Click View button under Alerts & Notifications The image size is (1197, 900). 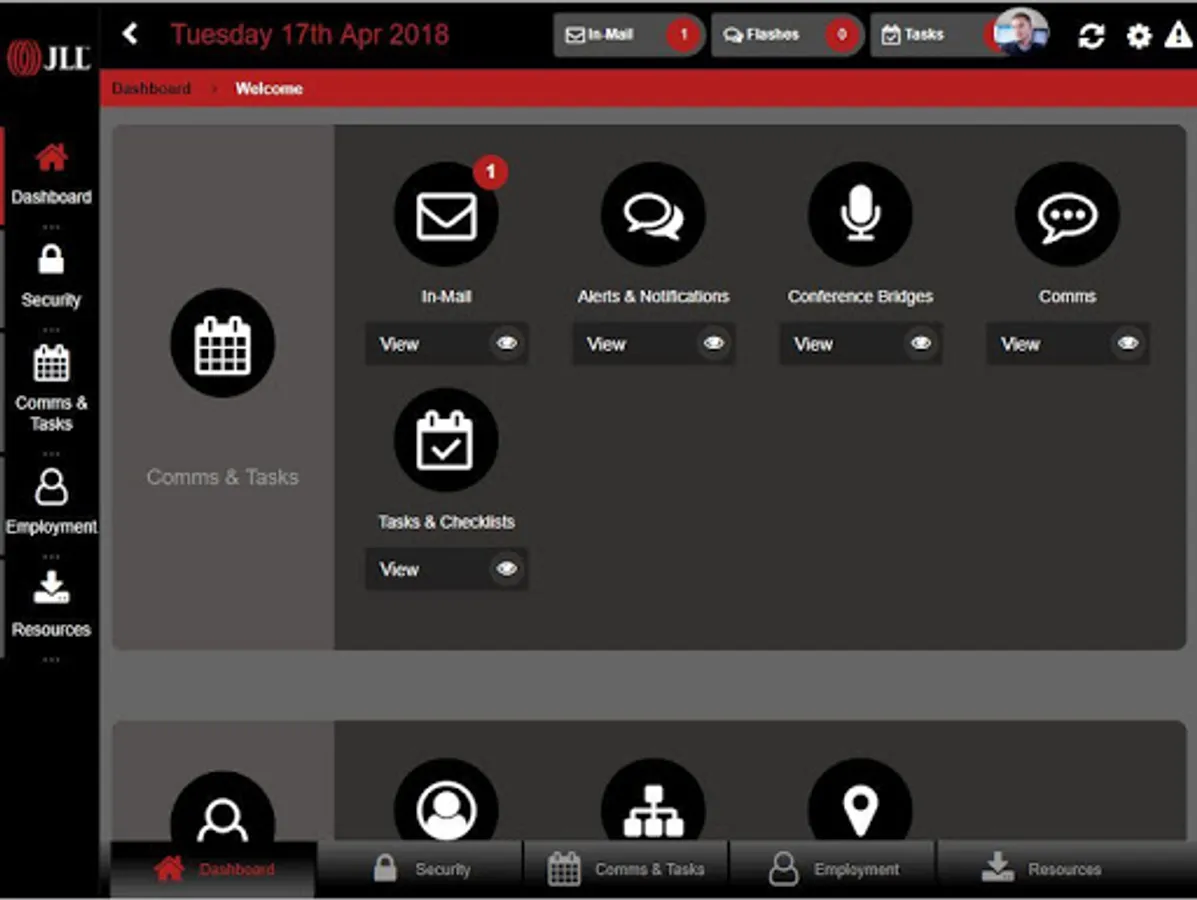[x=653, y=344]
